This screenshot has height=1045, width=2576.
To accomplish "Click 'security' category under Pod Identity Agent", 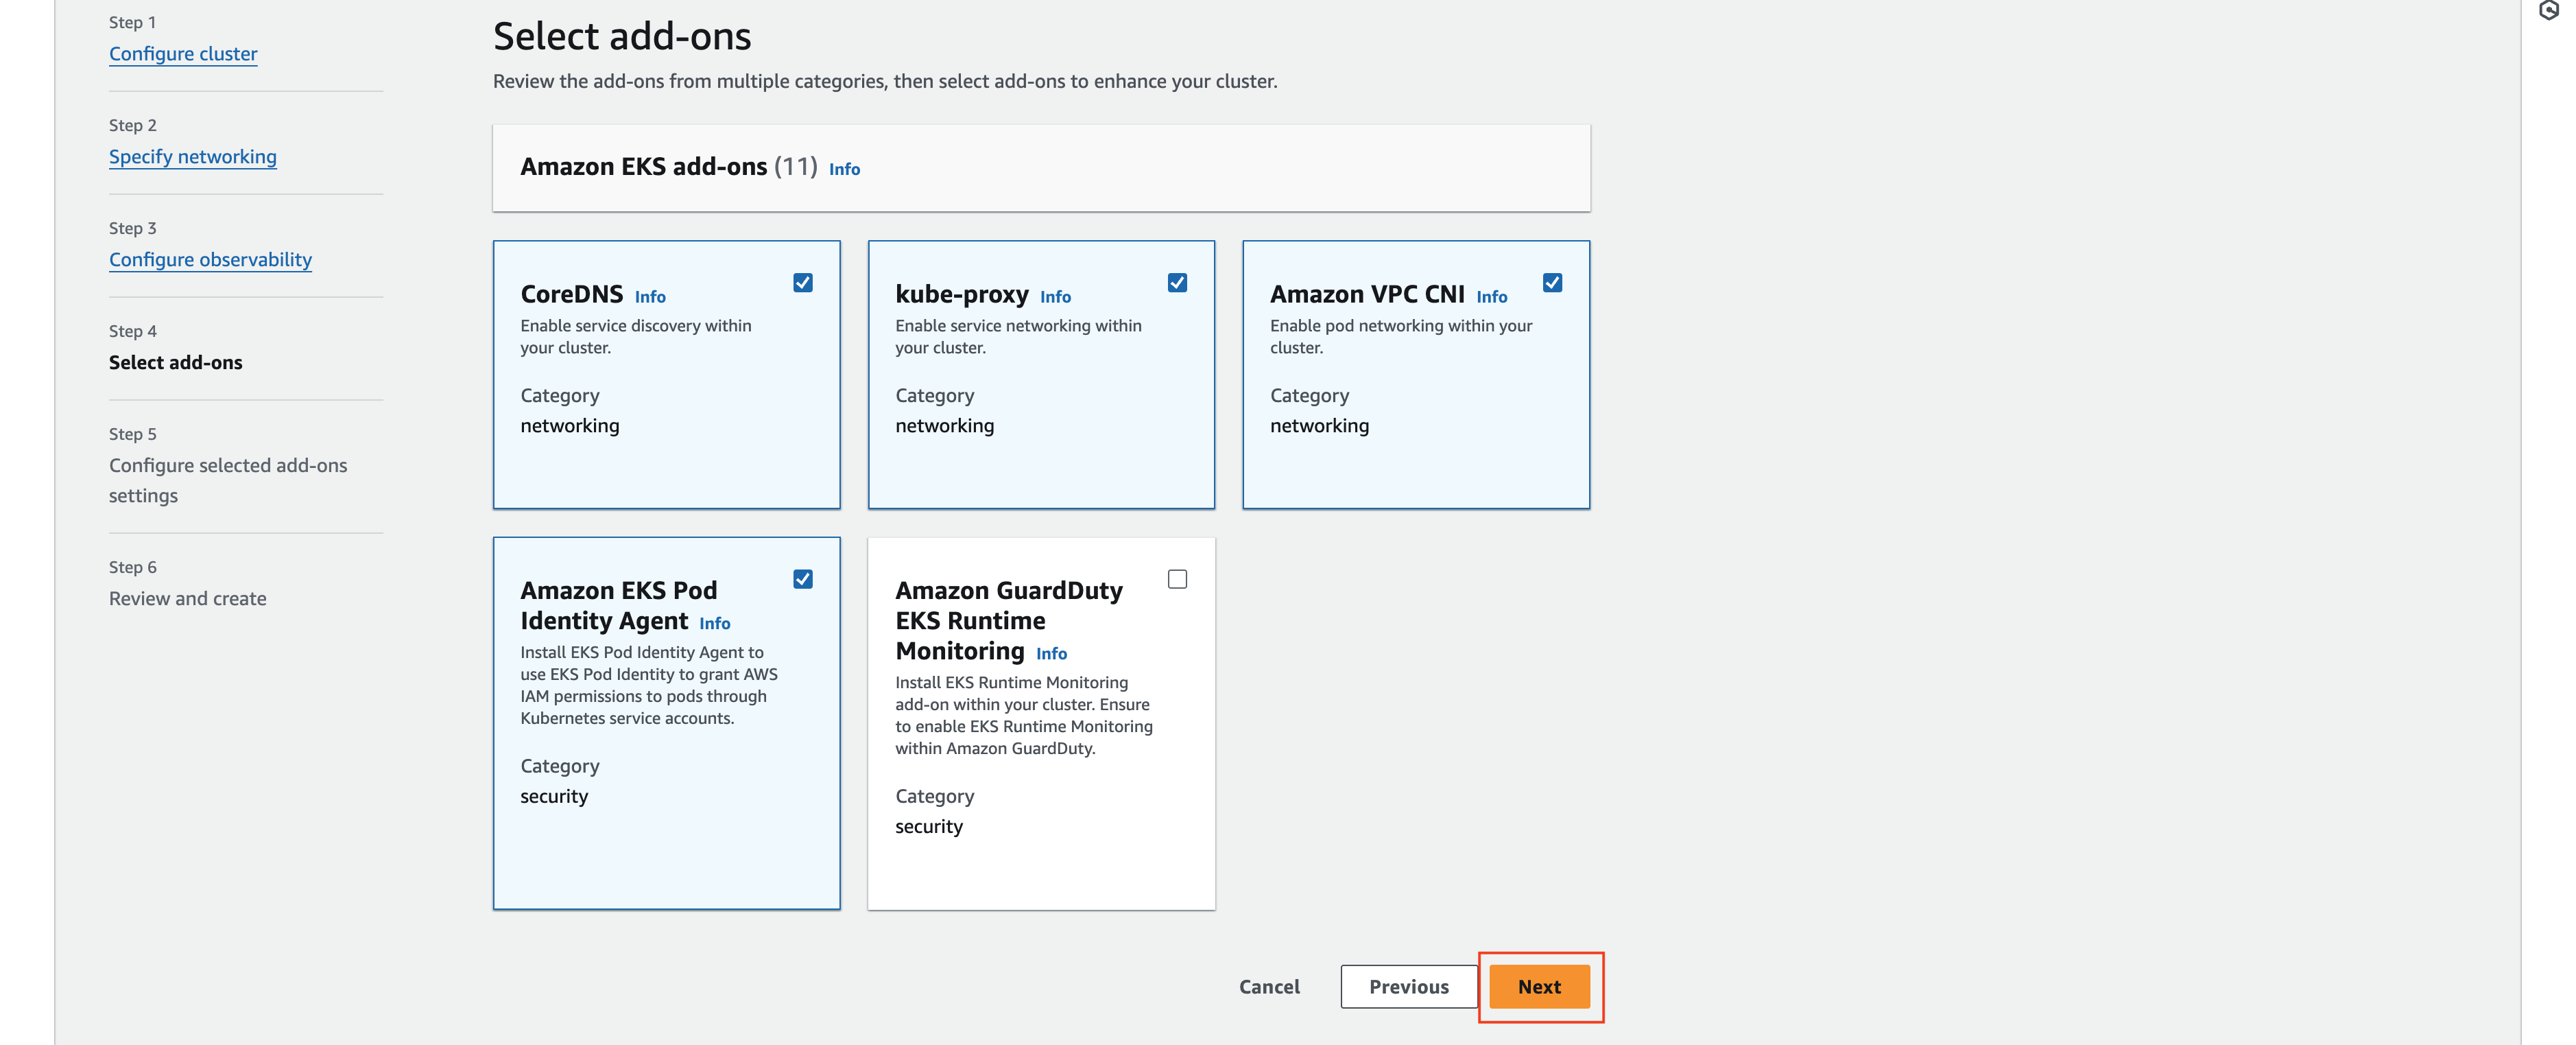I will (x=554, y=797).
